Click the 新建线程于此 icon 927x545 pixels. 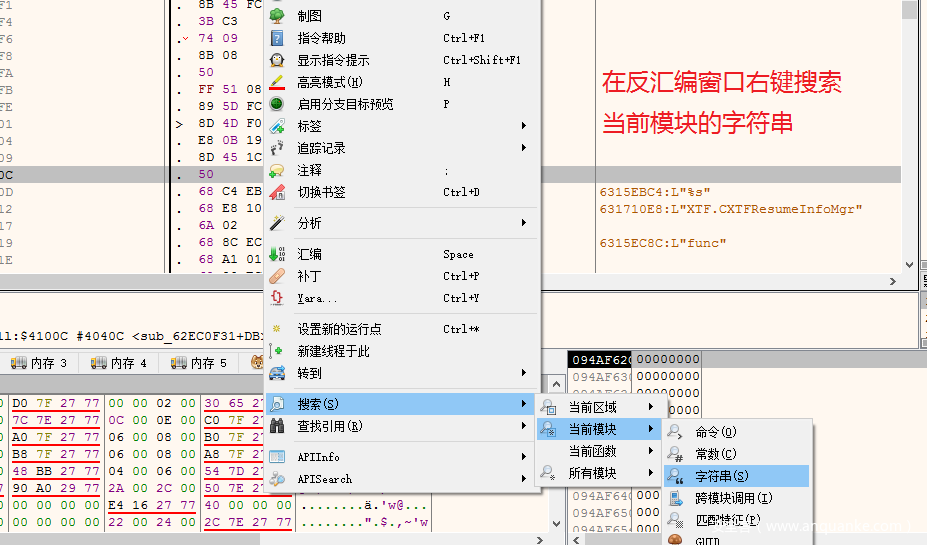277,351
